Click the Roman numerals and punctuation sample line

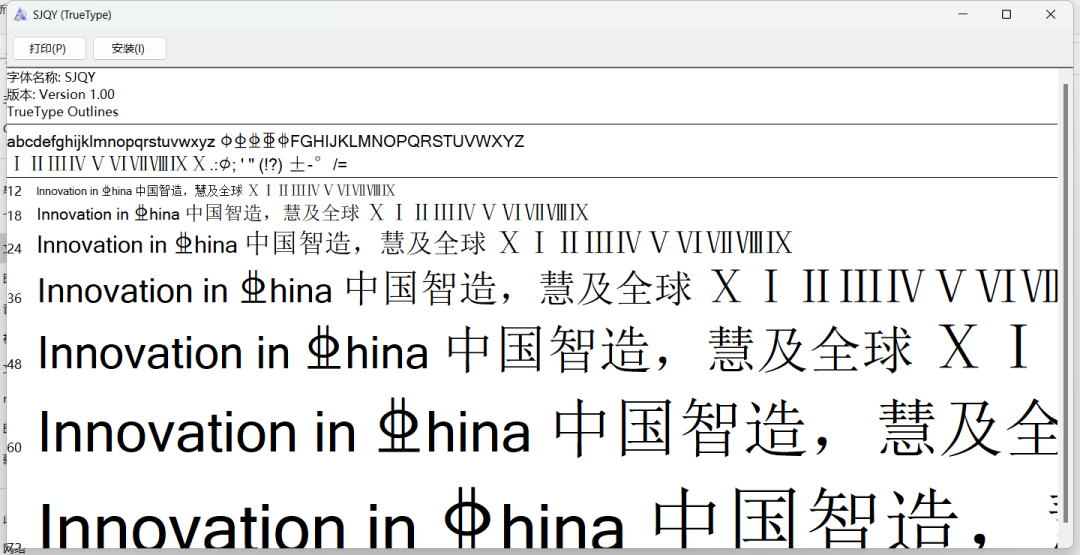click(178, 165)
